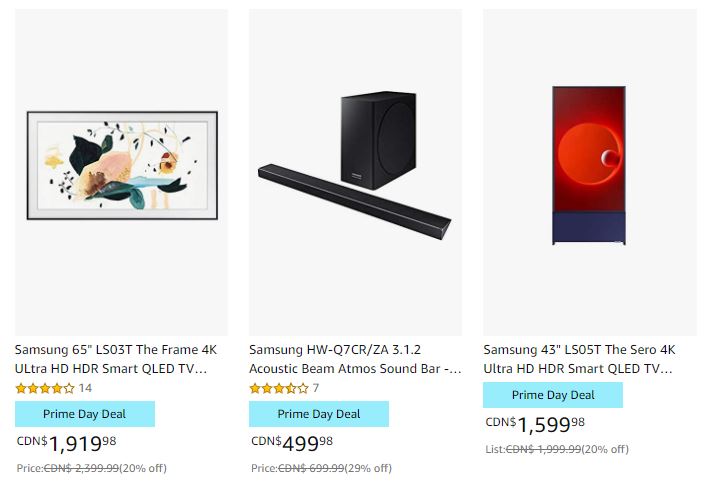Click the crossed-out CDN$ 2,399.99 price
Image resolution: width=722 pixels, height=489 pixels.
coord(82,468)
